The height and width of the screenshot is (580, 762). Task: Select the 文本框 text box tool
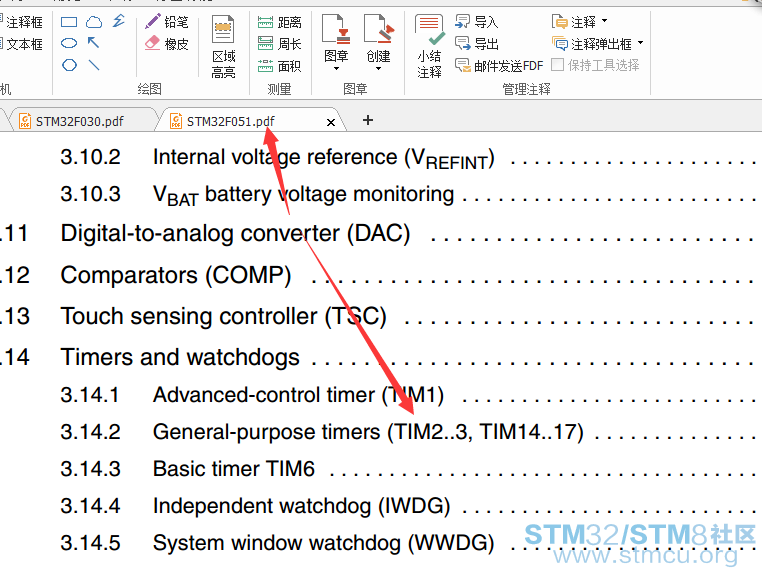tap(21, 44)
